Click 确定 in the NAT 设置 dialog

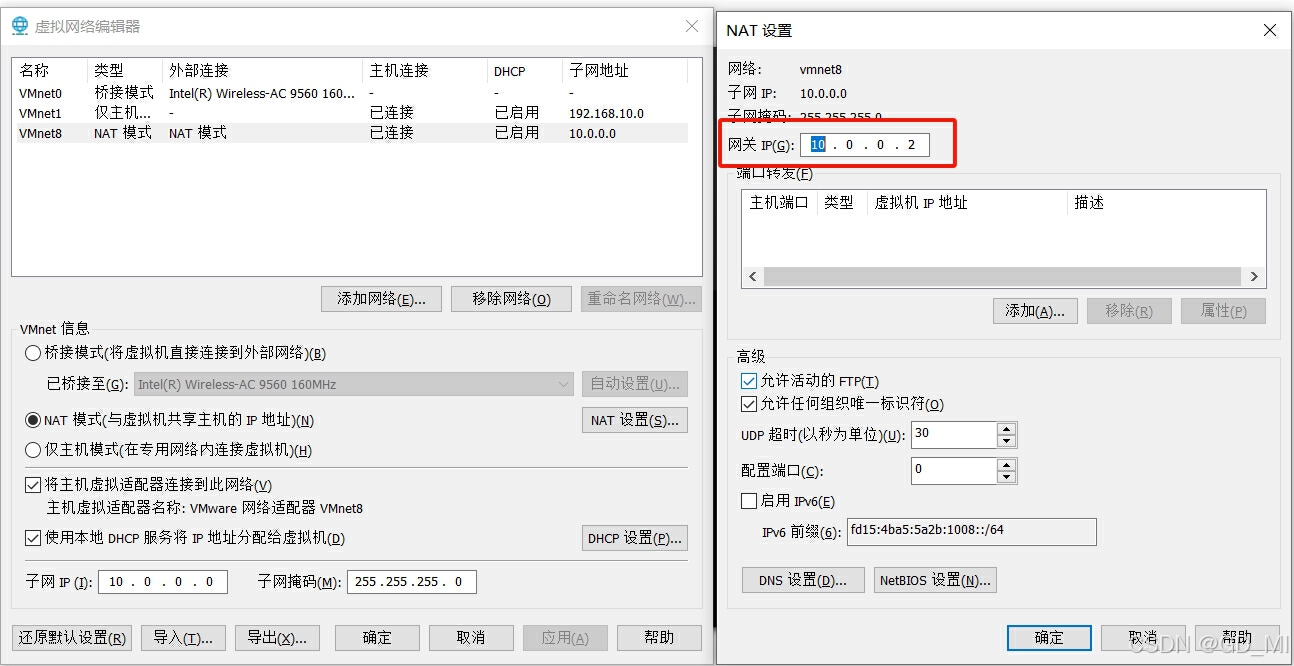[1049, 638]
